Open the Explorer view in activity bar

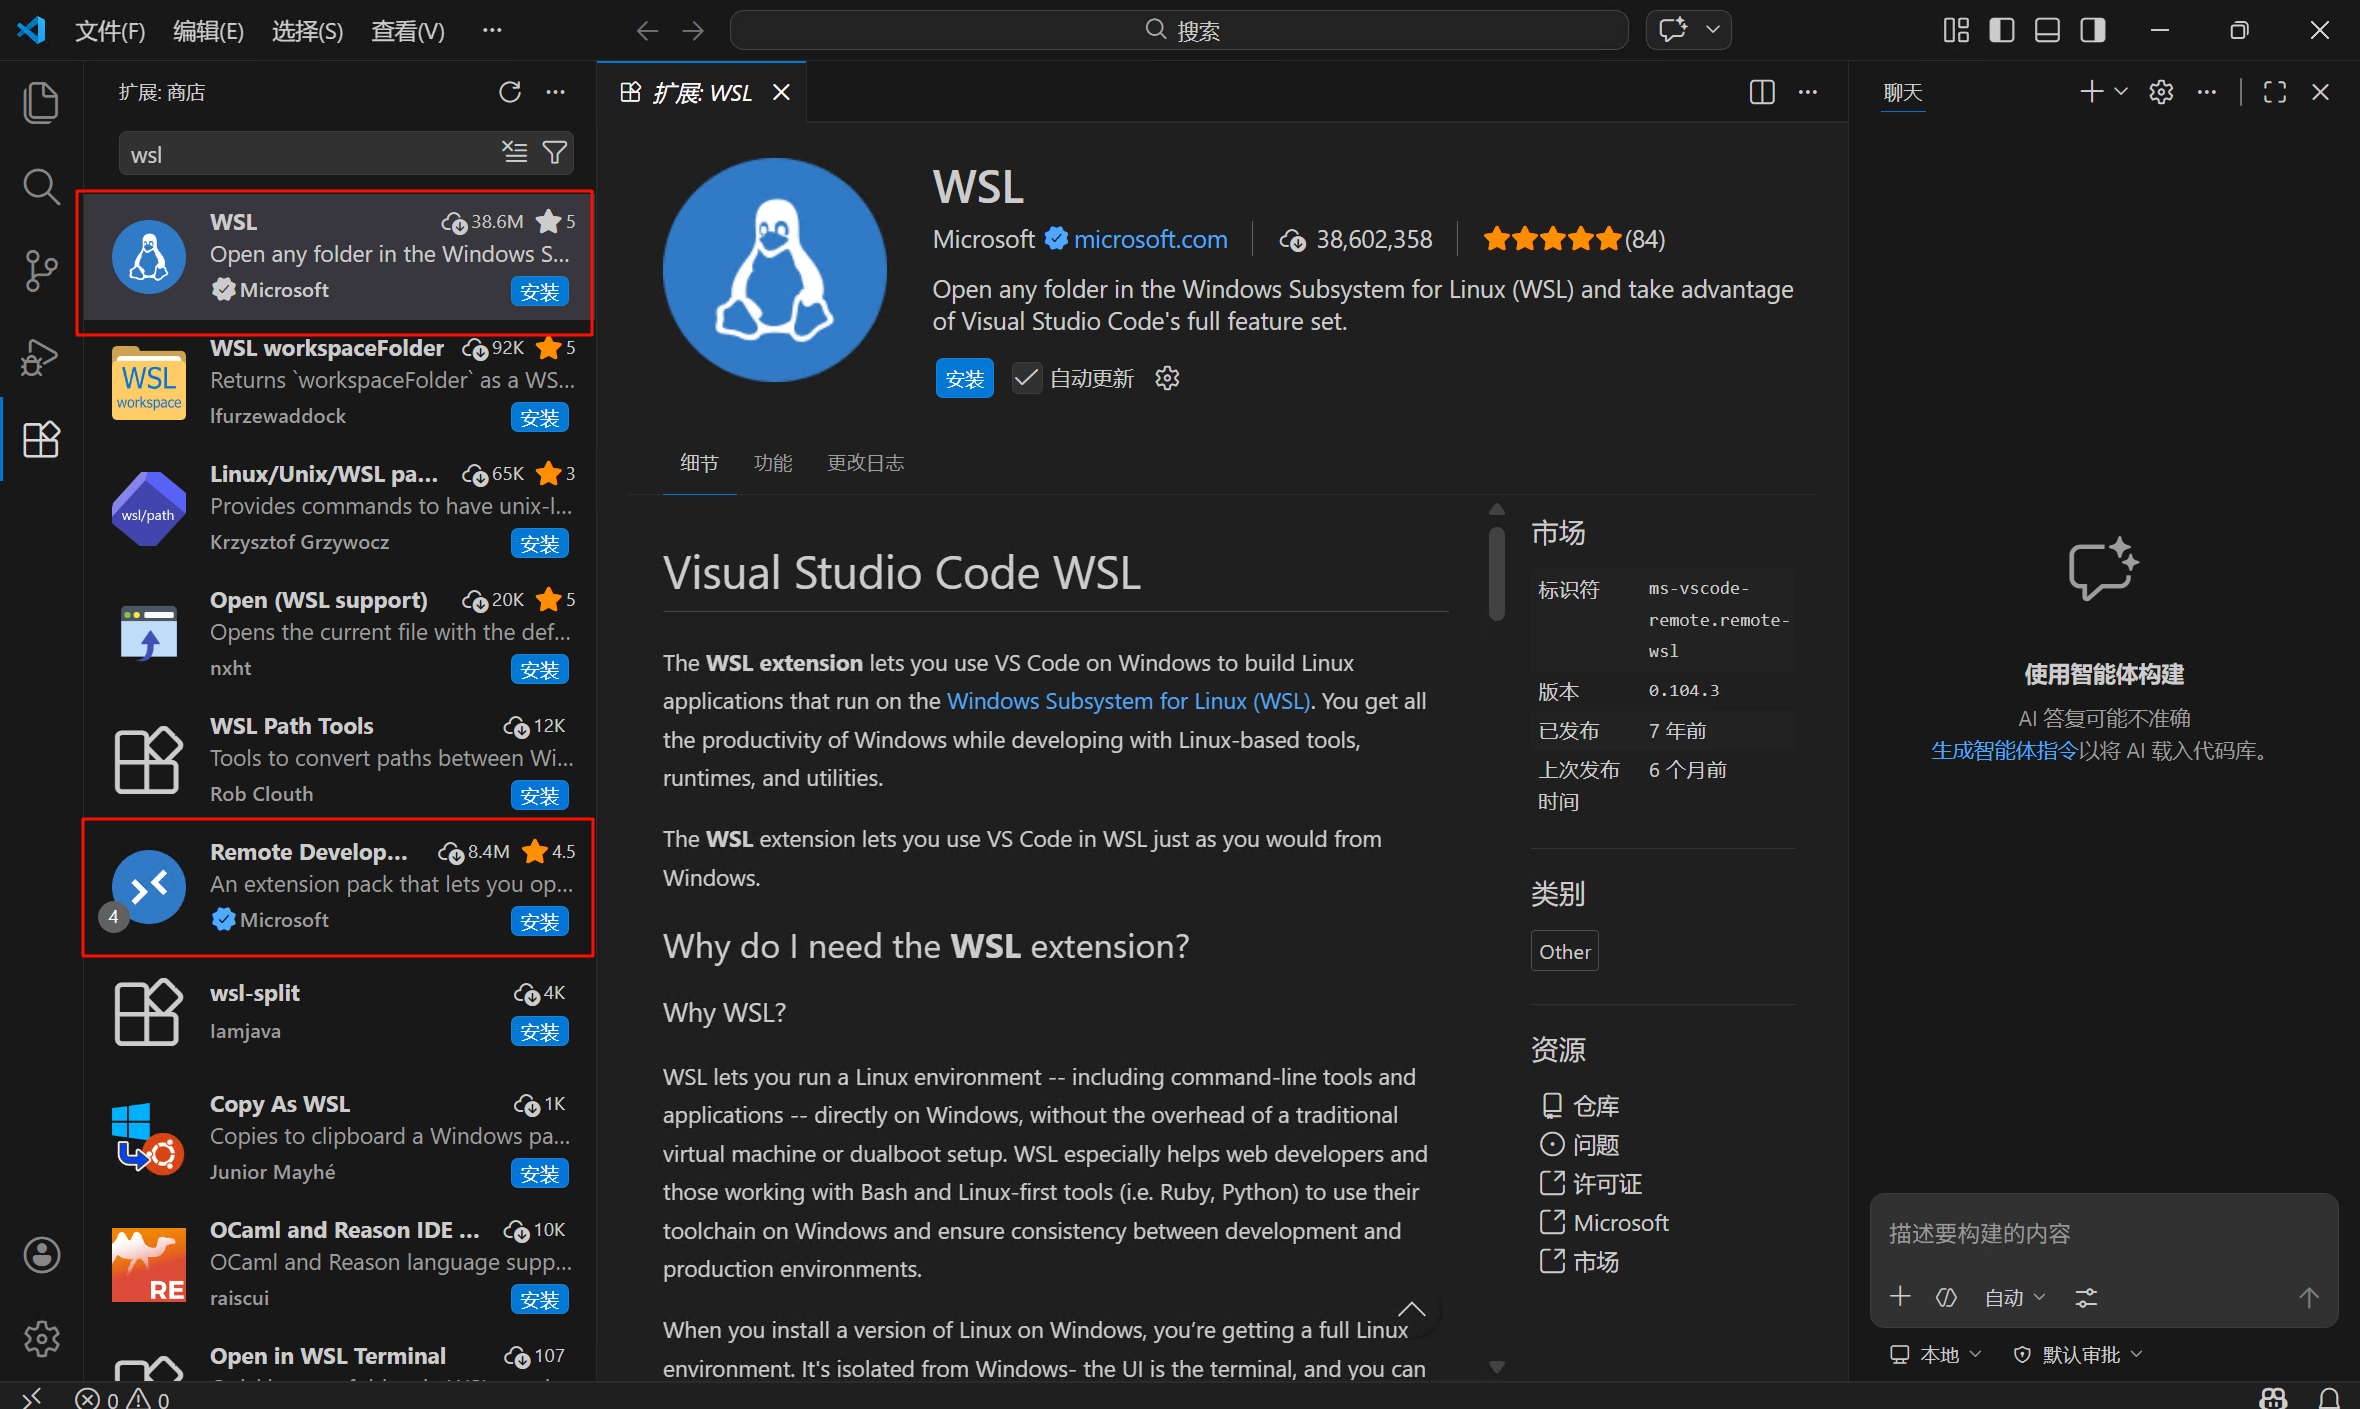(x=41, y=103)
